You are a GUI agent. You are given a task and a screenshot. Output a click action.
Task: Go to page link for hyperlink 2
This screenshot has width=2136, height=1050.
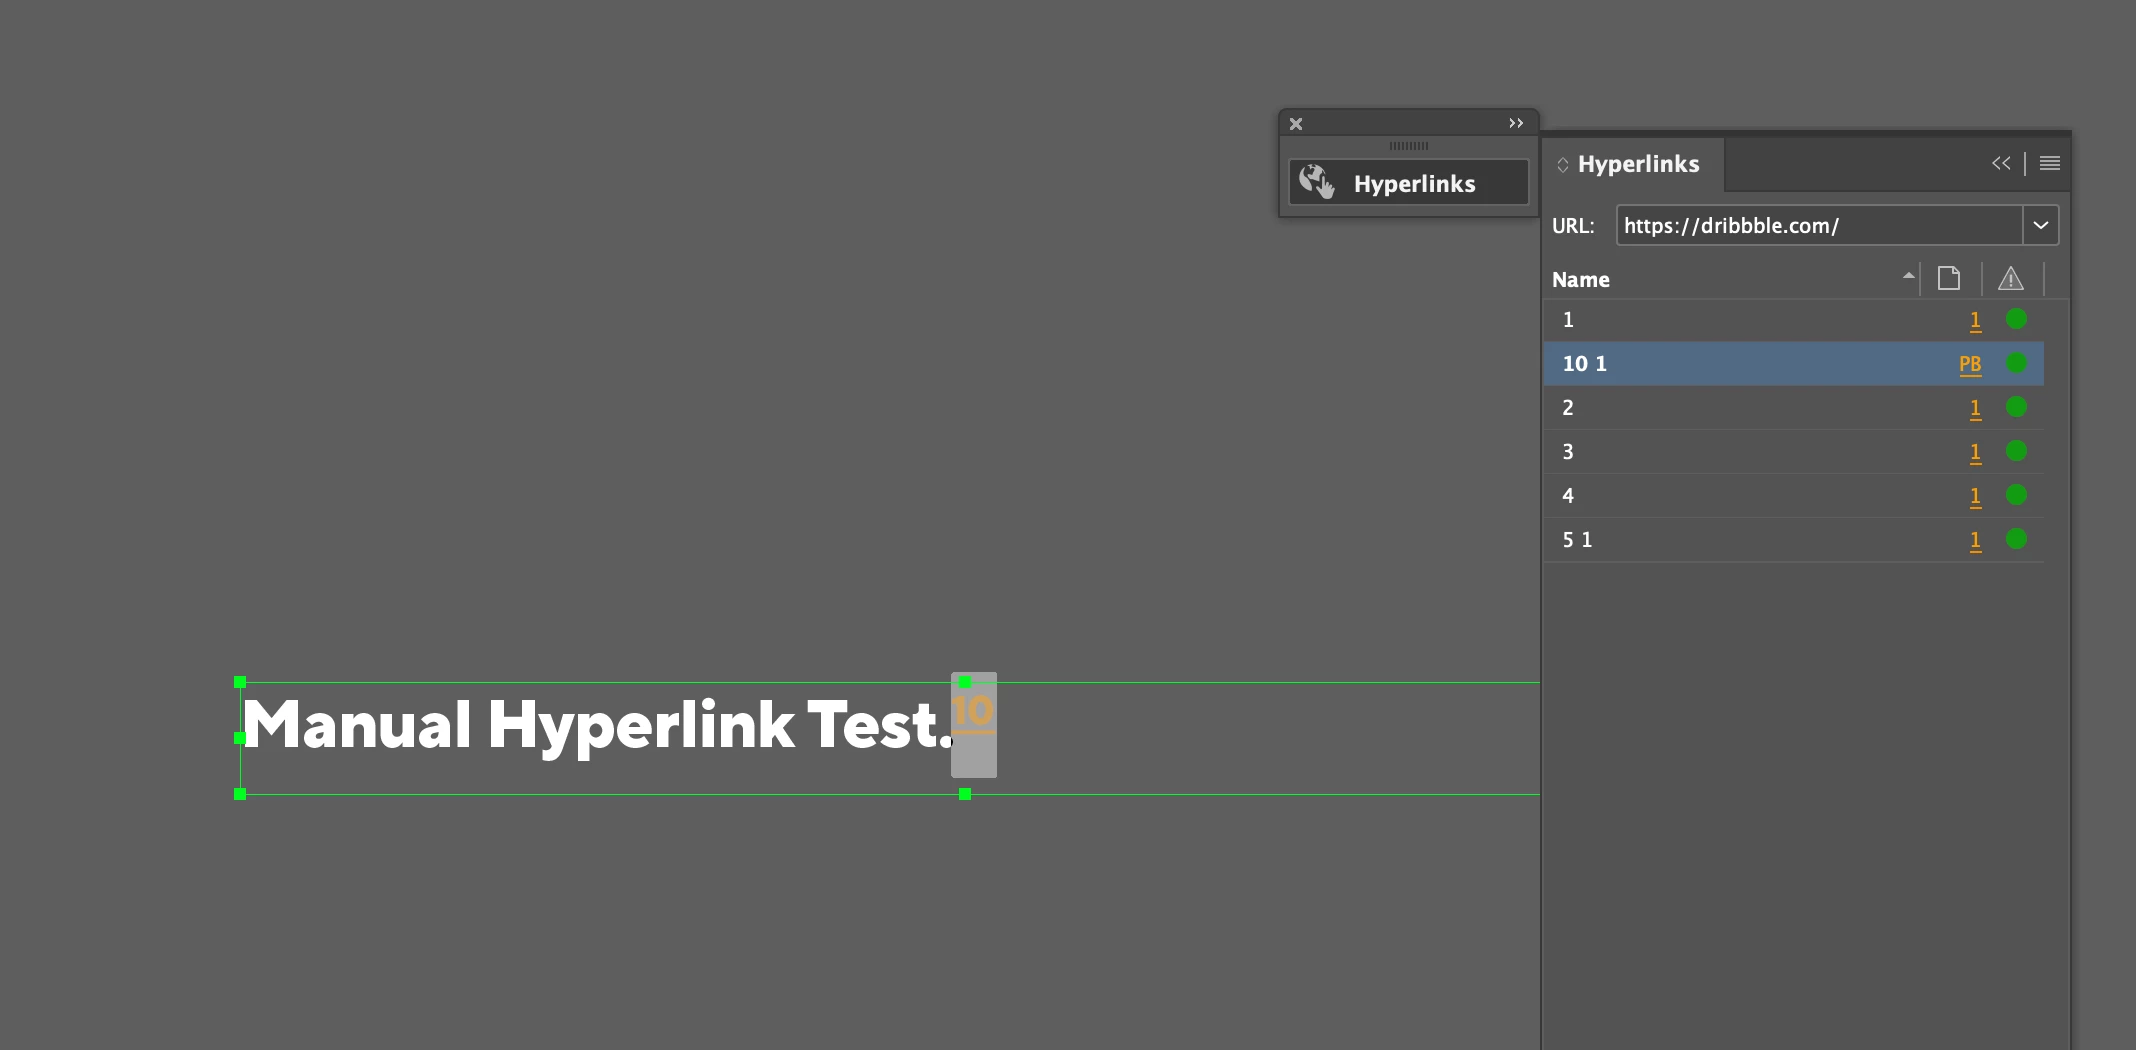pyautogui.click(x=1975, y=409)
